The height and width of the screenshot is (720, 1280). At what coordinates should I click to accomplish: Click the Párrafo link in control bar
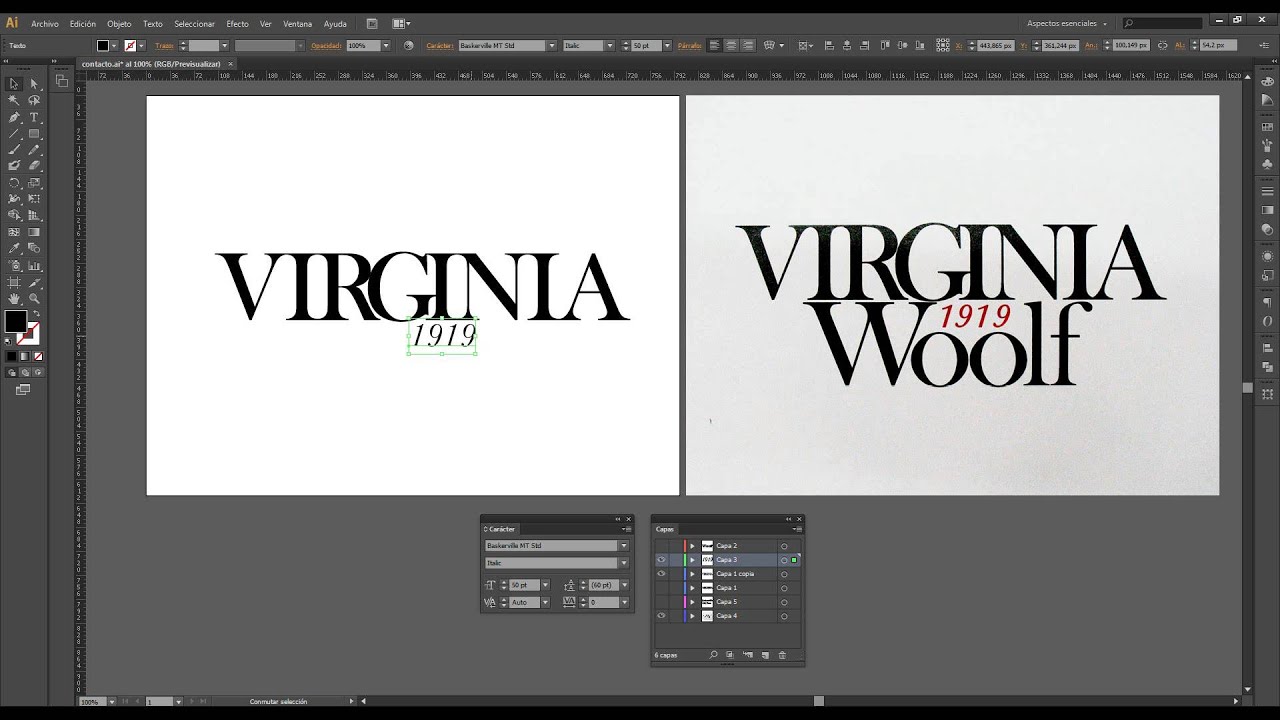(x=689, y=46)
